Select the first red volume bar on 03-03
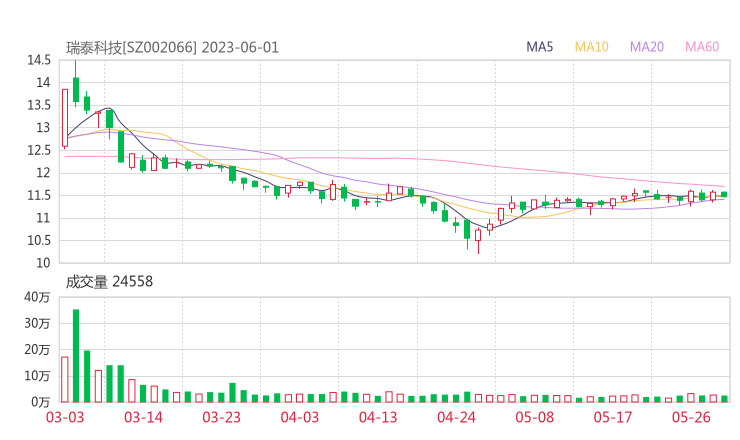The image size is (740, 440). click(x=65, y=380)
